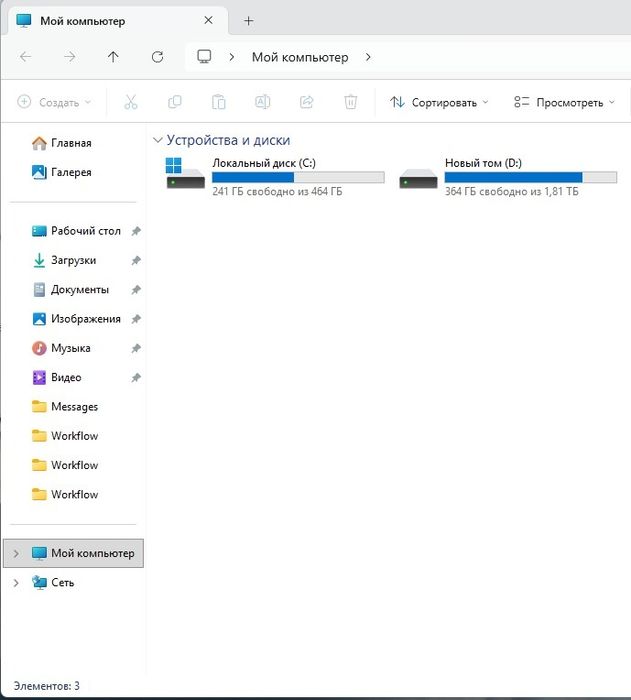Click pin icon next to Музыка
The width and height of the screenshot is (631, 700).
point(136,348)
